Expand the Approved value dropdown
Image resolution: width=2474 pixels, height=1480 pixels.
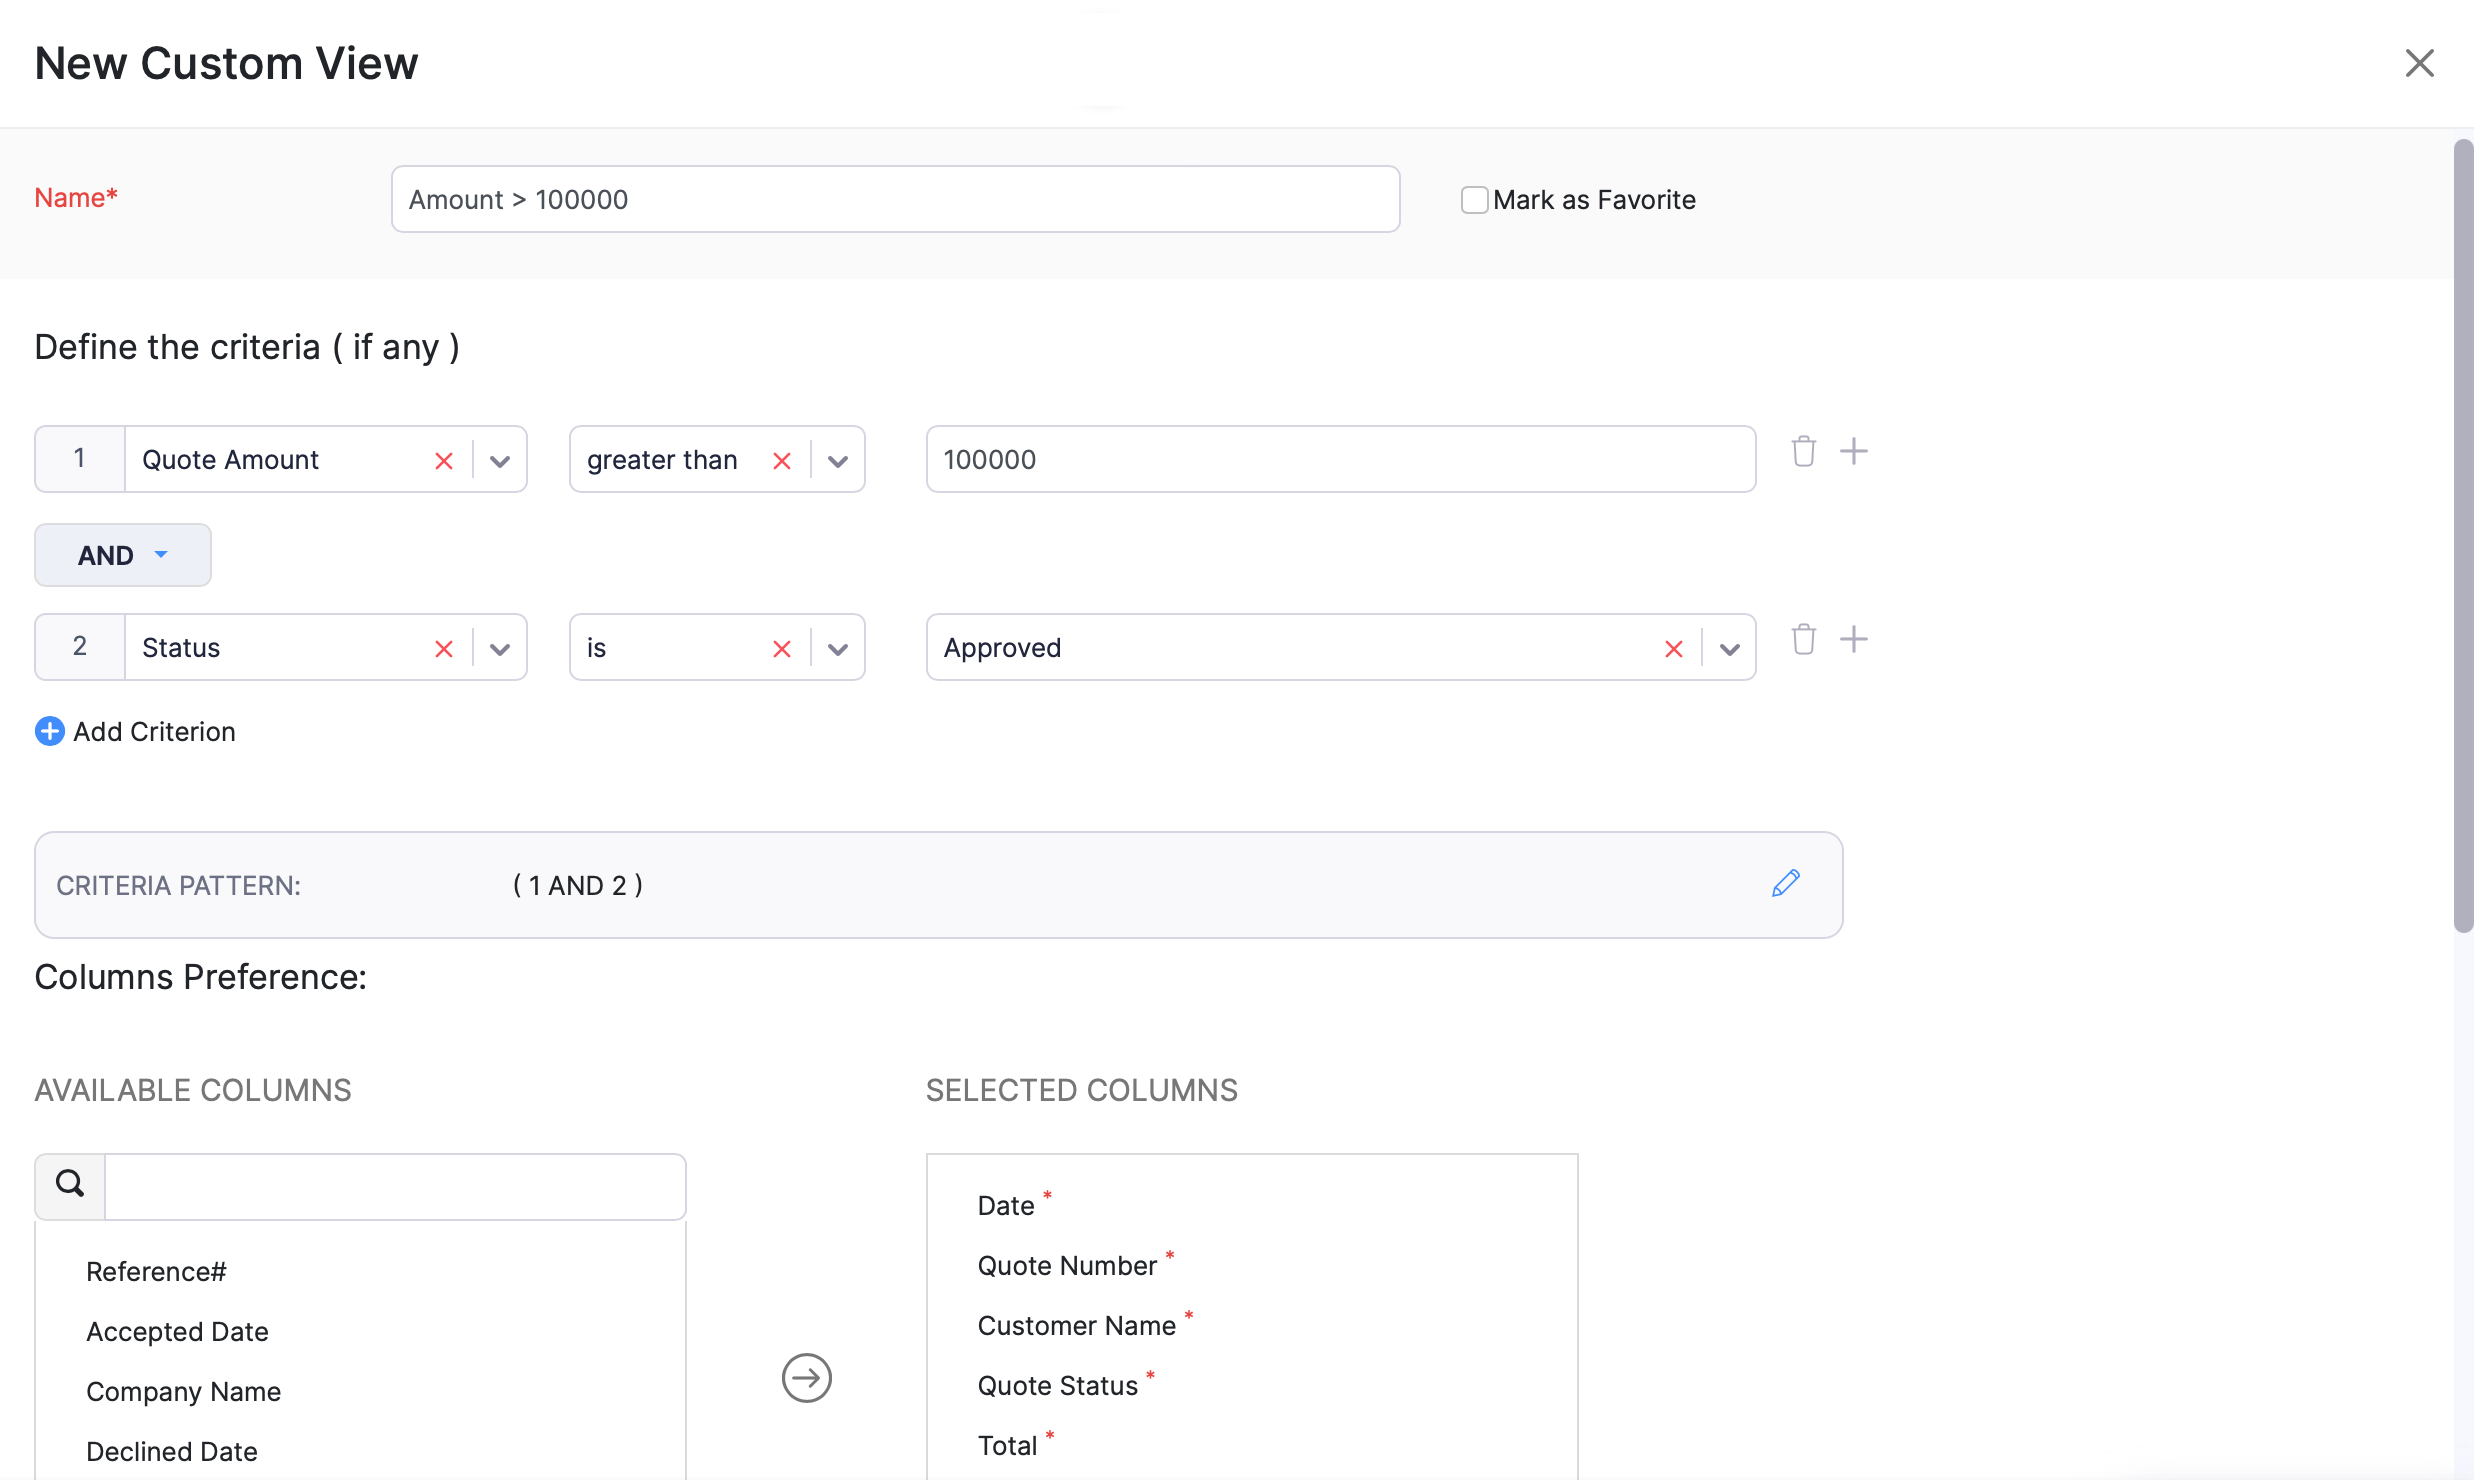tap(1729, 649)
